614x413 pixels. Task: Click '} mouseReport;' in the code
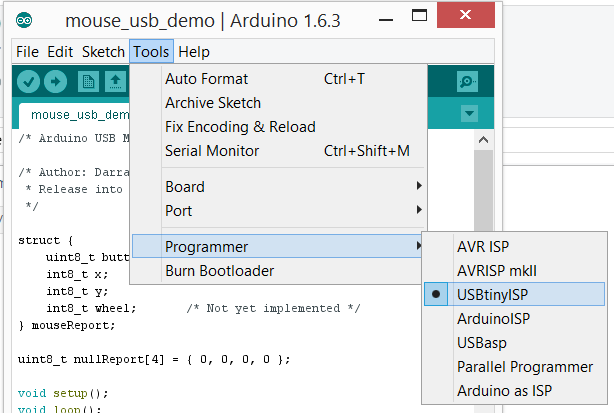tap(67, 325)
